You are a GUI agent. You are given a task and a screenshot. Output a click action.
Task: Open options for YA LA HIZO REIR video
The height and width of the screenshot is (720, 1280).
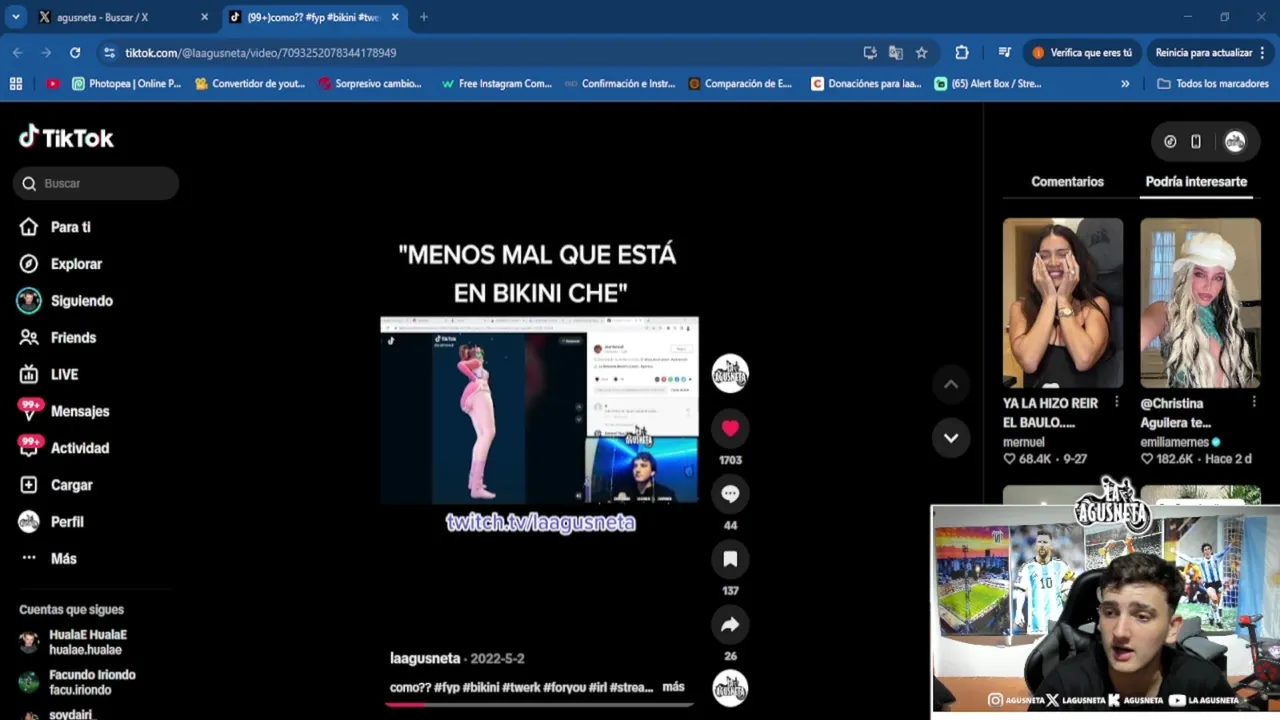[x=1117, y=402]
